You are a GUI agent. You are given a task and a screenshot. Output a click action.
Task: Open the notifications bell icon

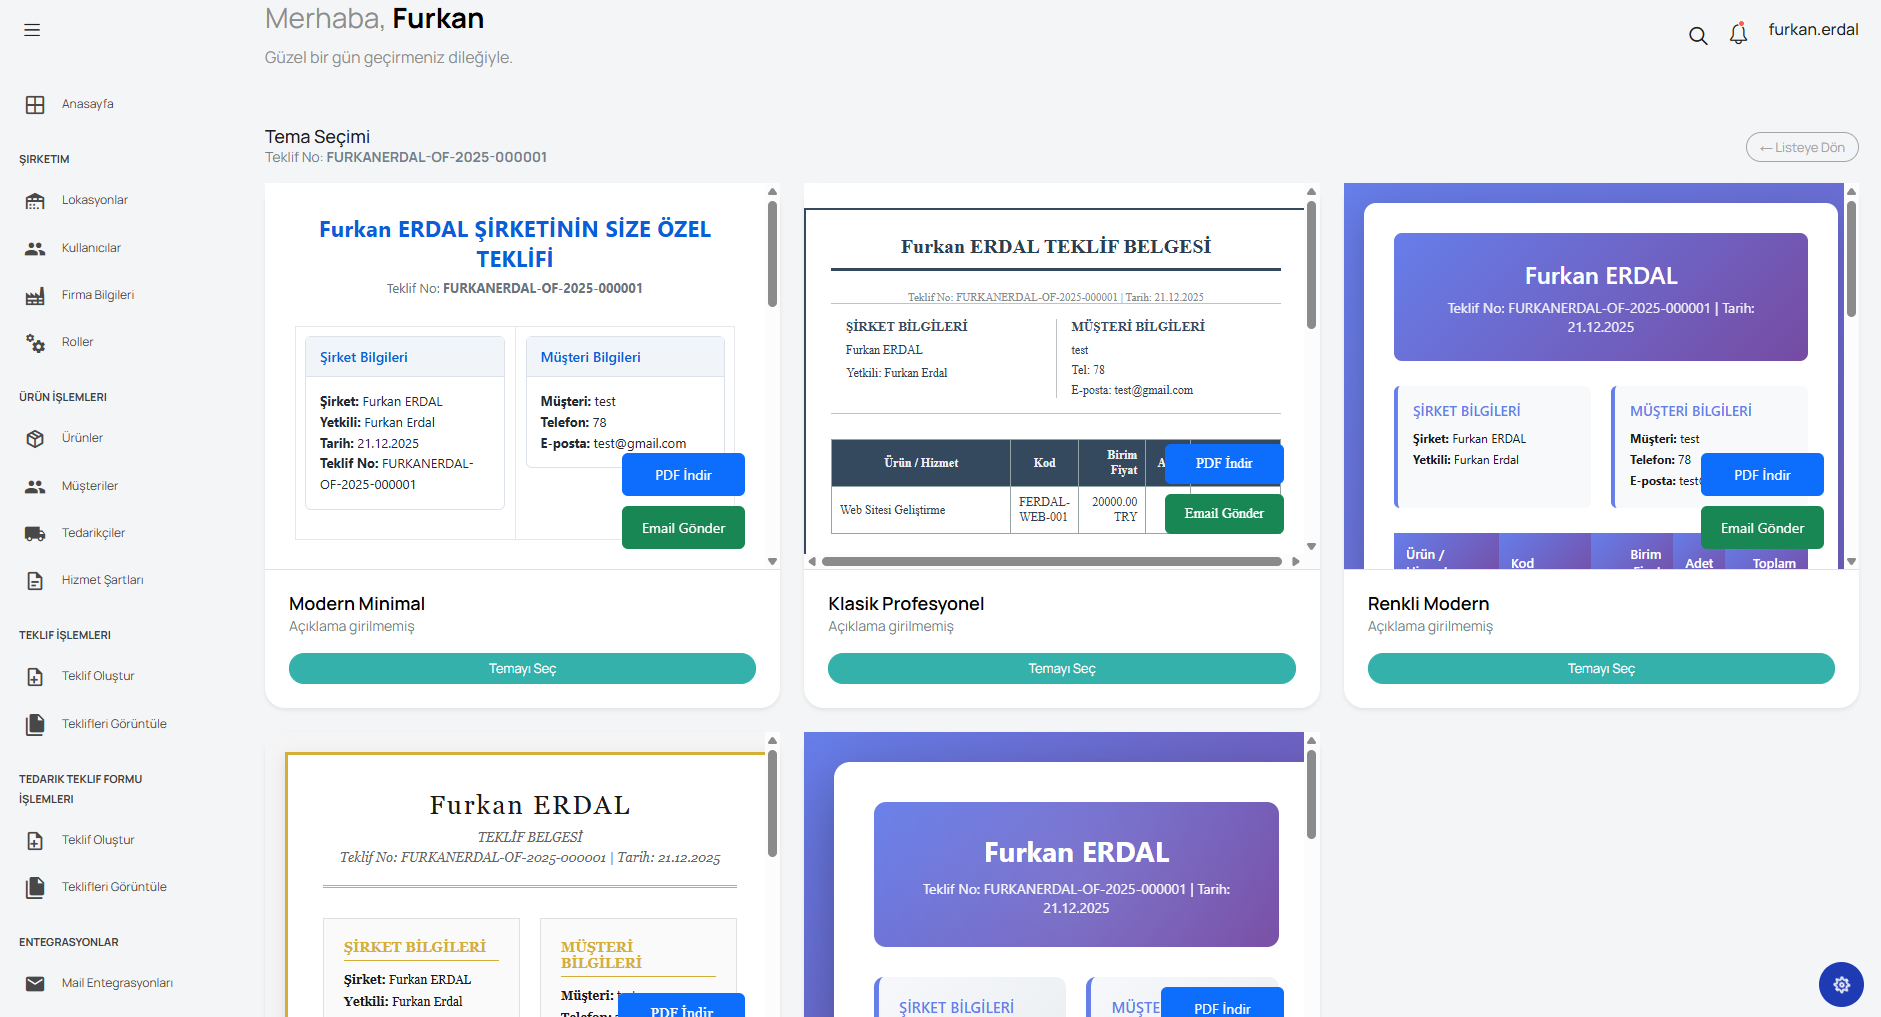1739,34
